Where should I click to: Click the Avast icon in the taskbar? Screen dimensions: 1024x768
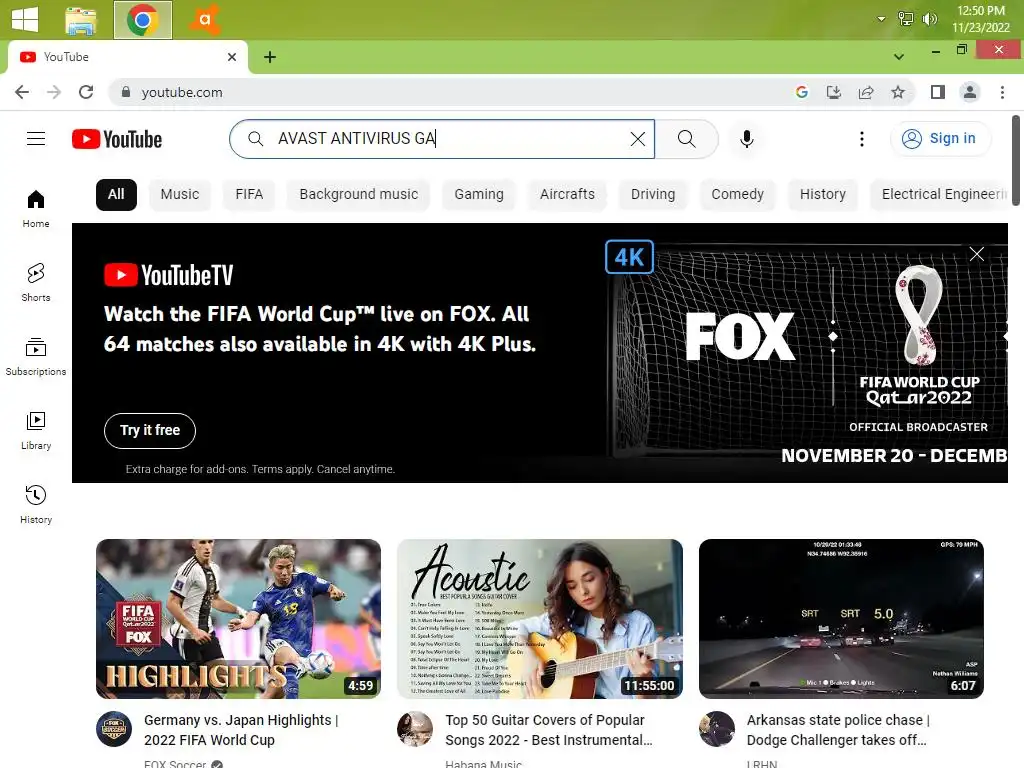(205, 20)
